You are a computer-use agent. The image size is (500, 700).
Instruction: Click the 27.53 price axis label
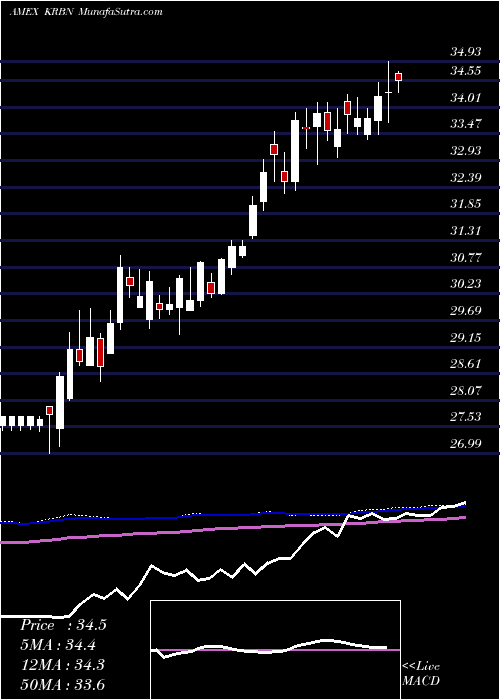(x=466, y=417)
